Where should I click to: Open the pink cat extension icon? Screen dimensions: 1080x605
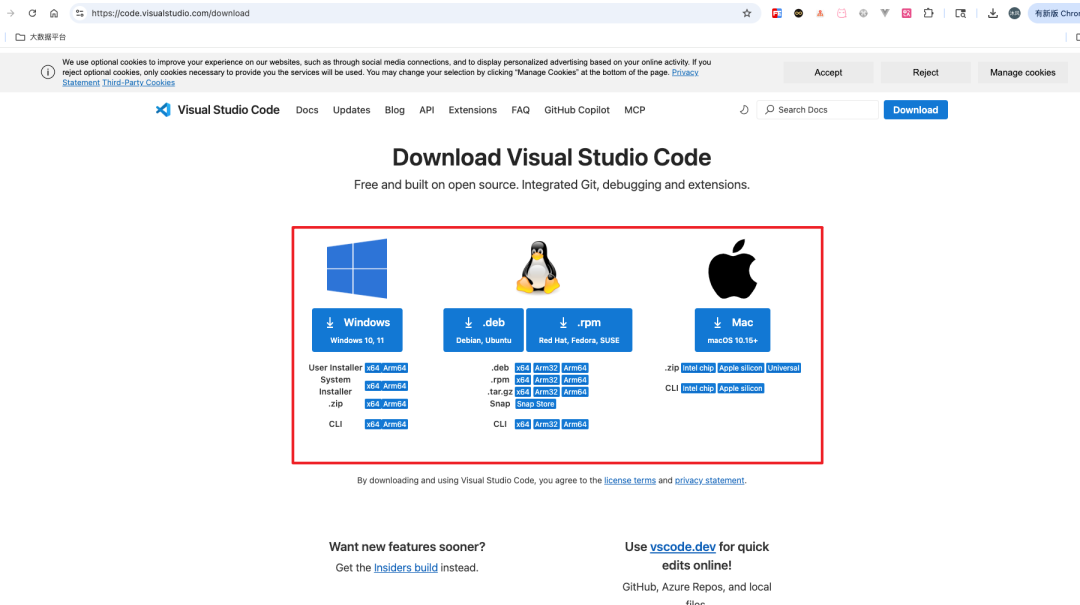(x=842, y=13)
